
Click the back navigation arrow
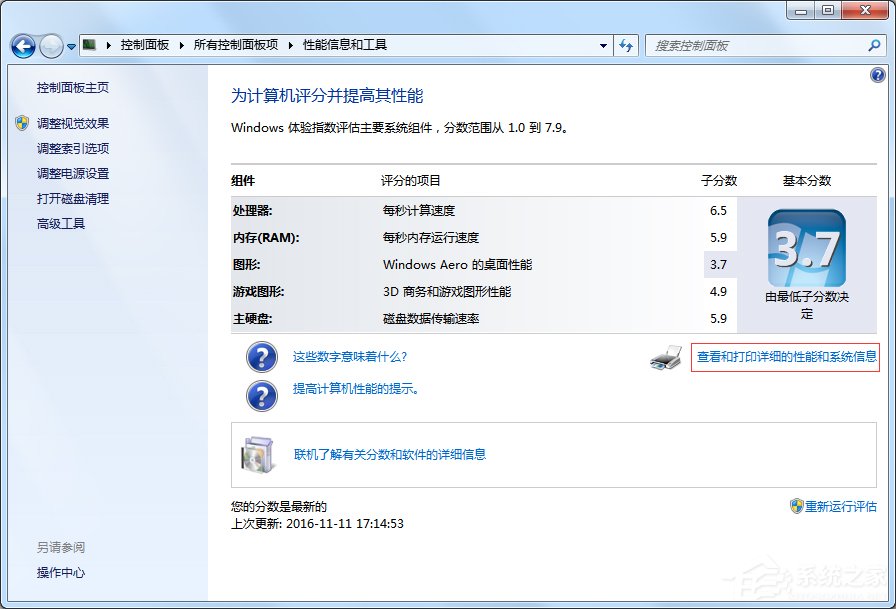point(21,46)
